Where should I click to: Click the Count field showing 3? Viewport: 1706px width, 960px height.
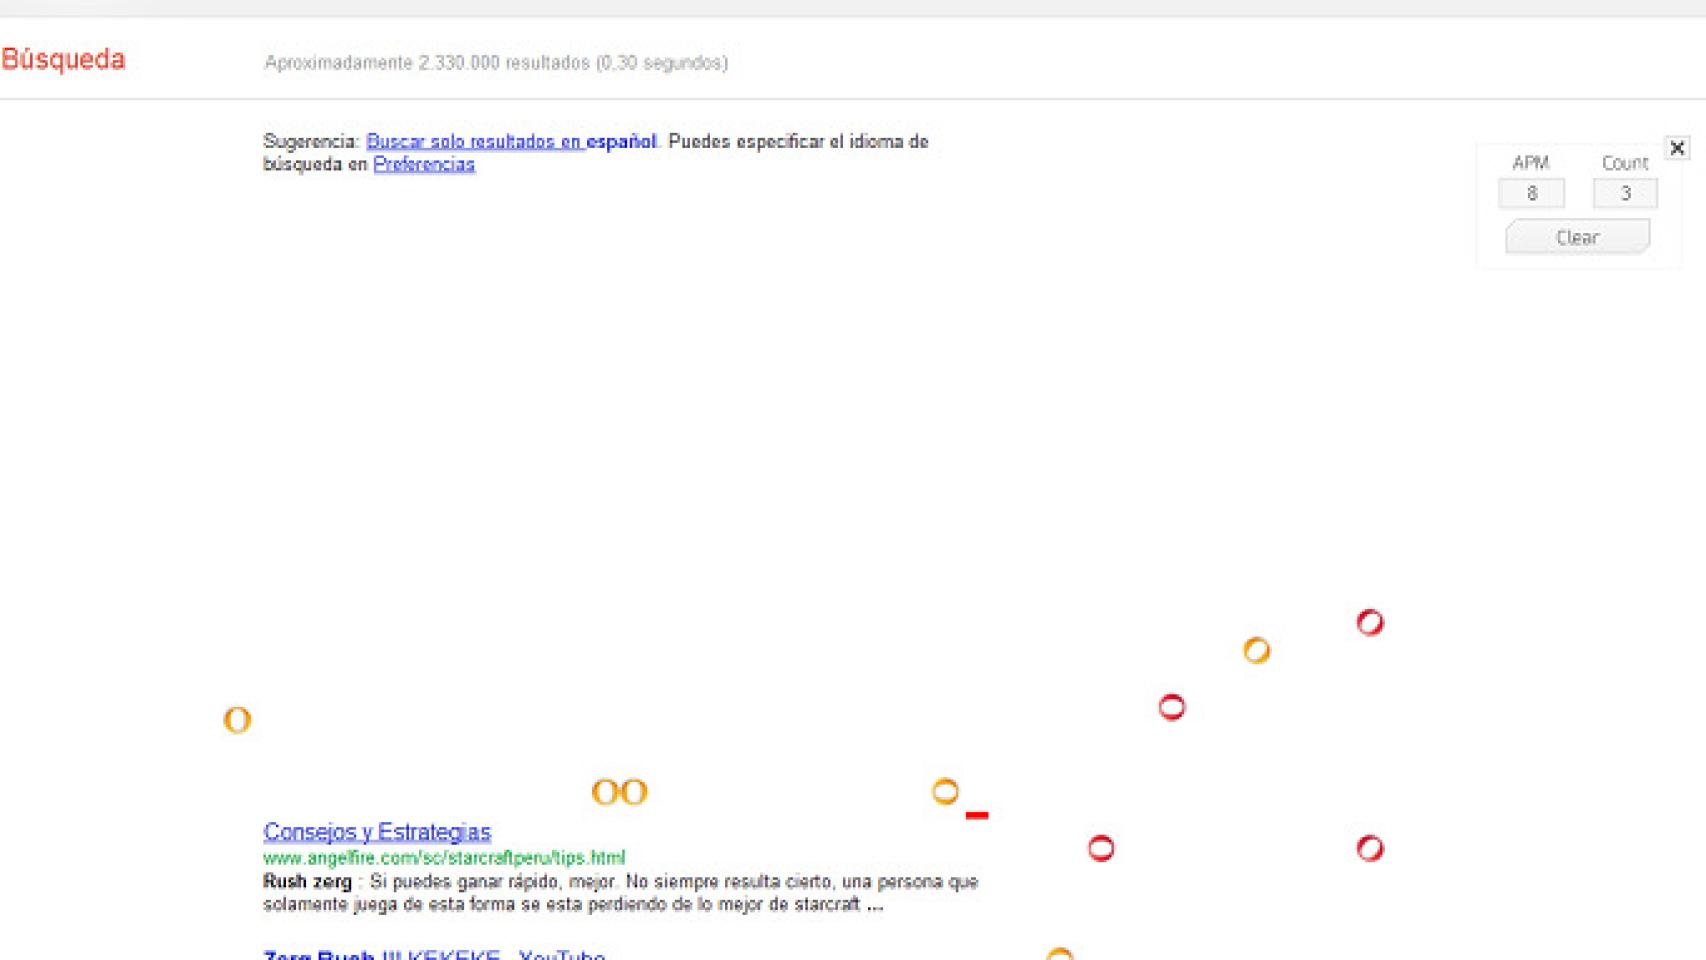click(x=1624, y=192)
